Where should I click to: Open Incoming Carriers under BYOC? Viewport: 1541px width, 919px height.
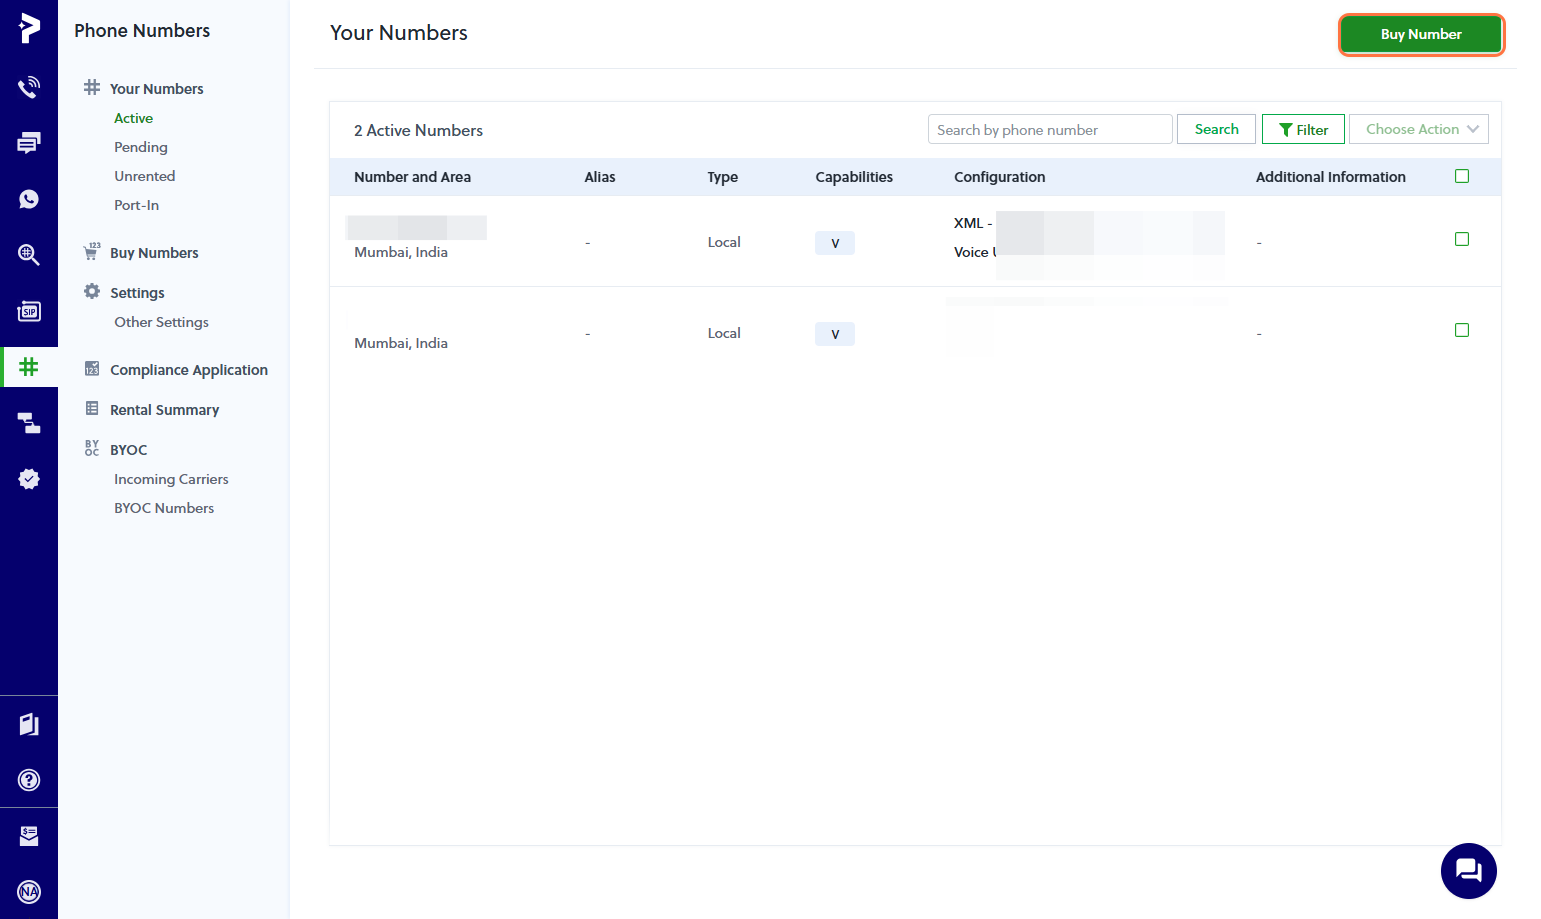pyautogui.click(x=171, y=479)
